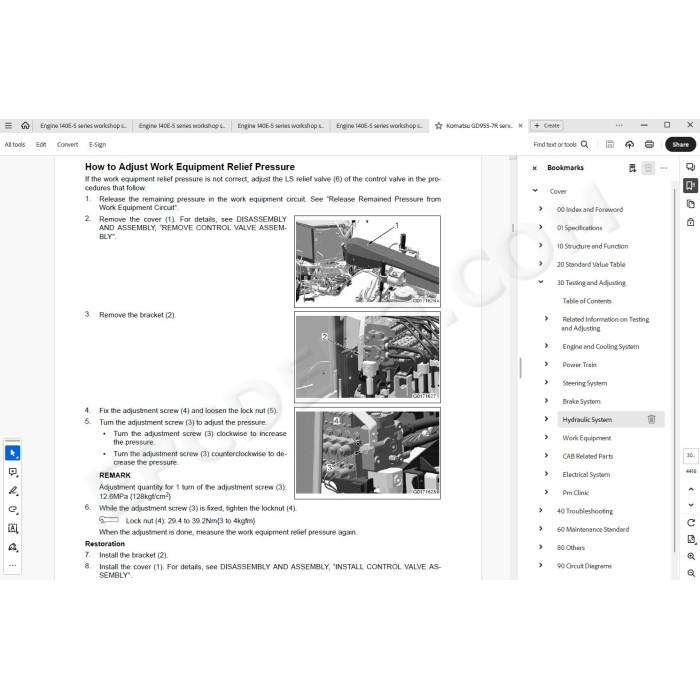Select the text box tool
The height and width of the screenshot is (700, 700).
click(12, 528)
